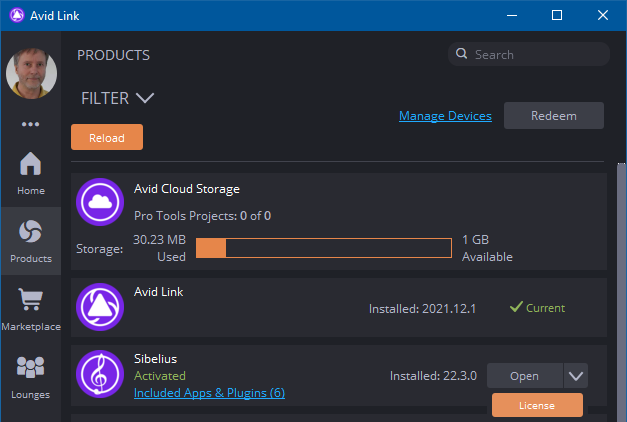Click the Avid Cloud Storage cloud icon
Screen dimensions: 627x422
pyautogui.click(x=100, y=203)
